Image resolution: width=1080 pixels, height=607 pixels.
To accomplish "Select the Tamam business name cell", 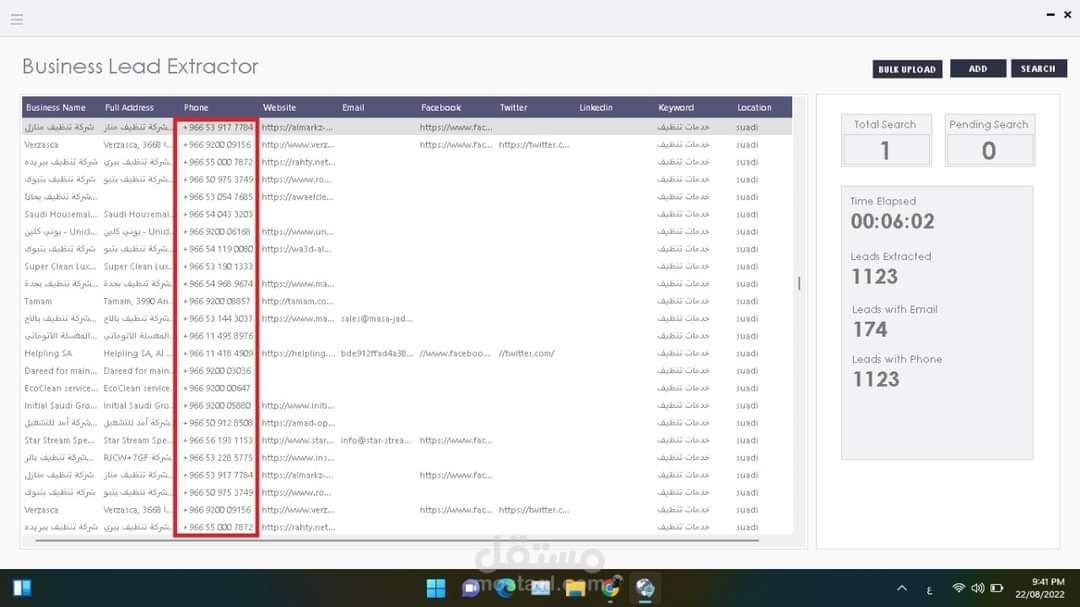I will [39, 301].
